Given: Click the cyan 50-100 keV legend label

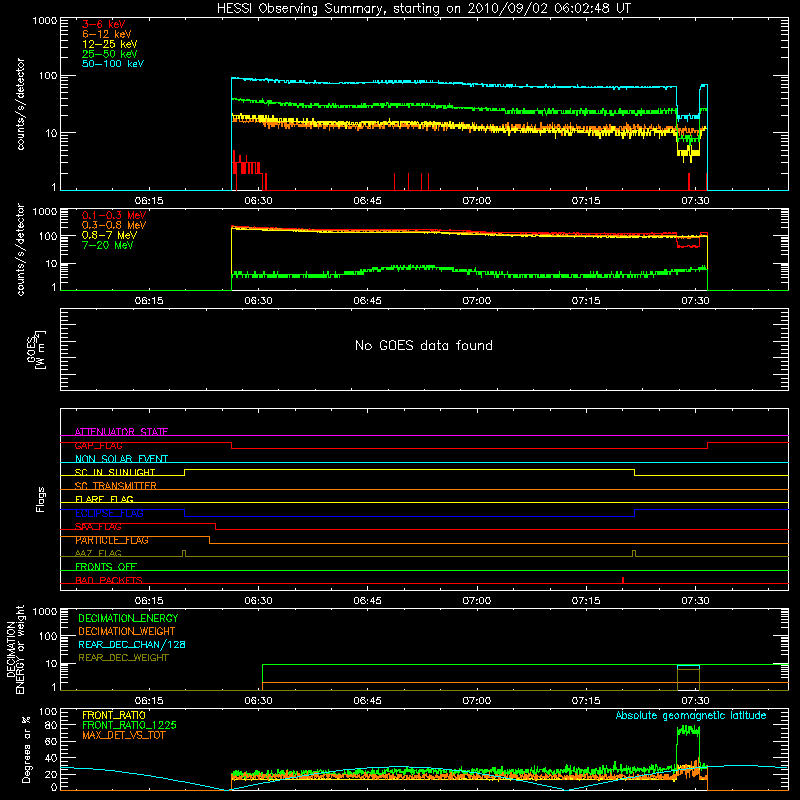Looking at the screenshot, I should [113, 64].
